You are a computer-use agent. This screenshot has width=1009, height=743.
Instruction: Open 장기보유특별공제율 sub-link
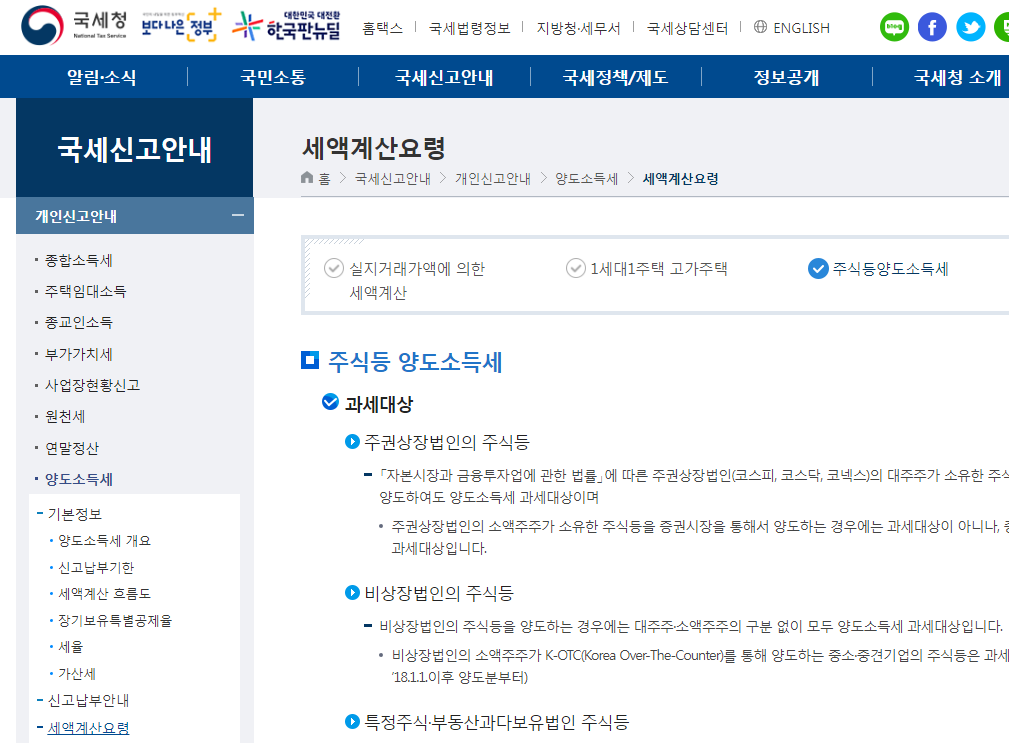pos(115,620)
